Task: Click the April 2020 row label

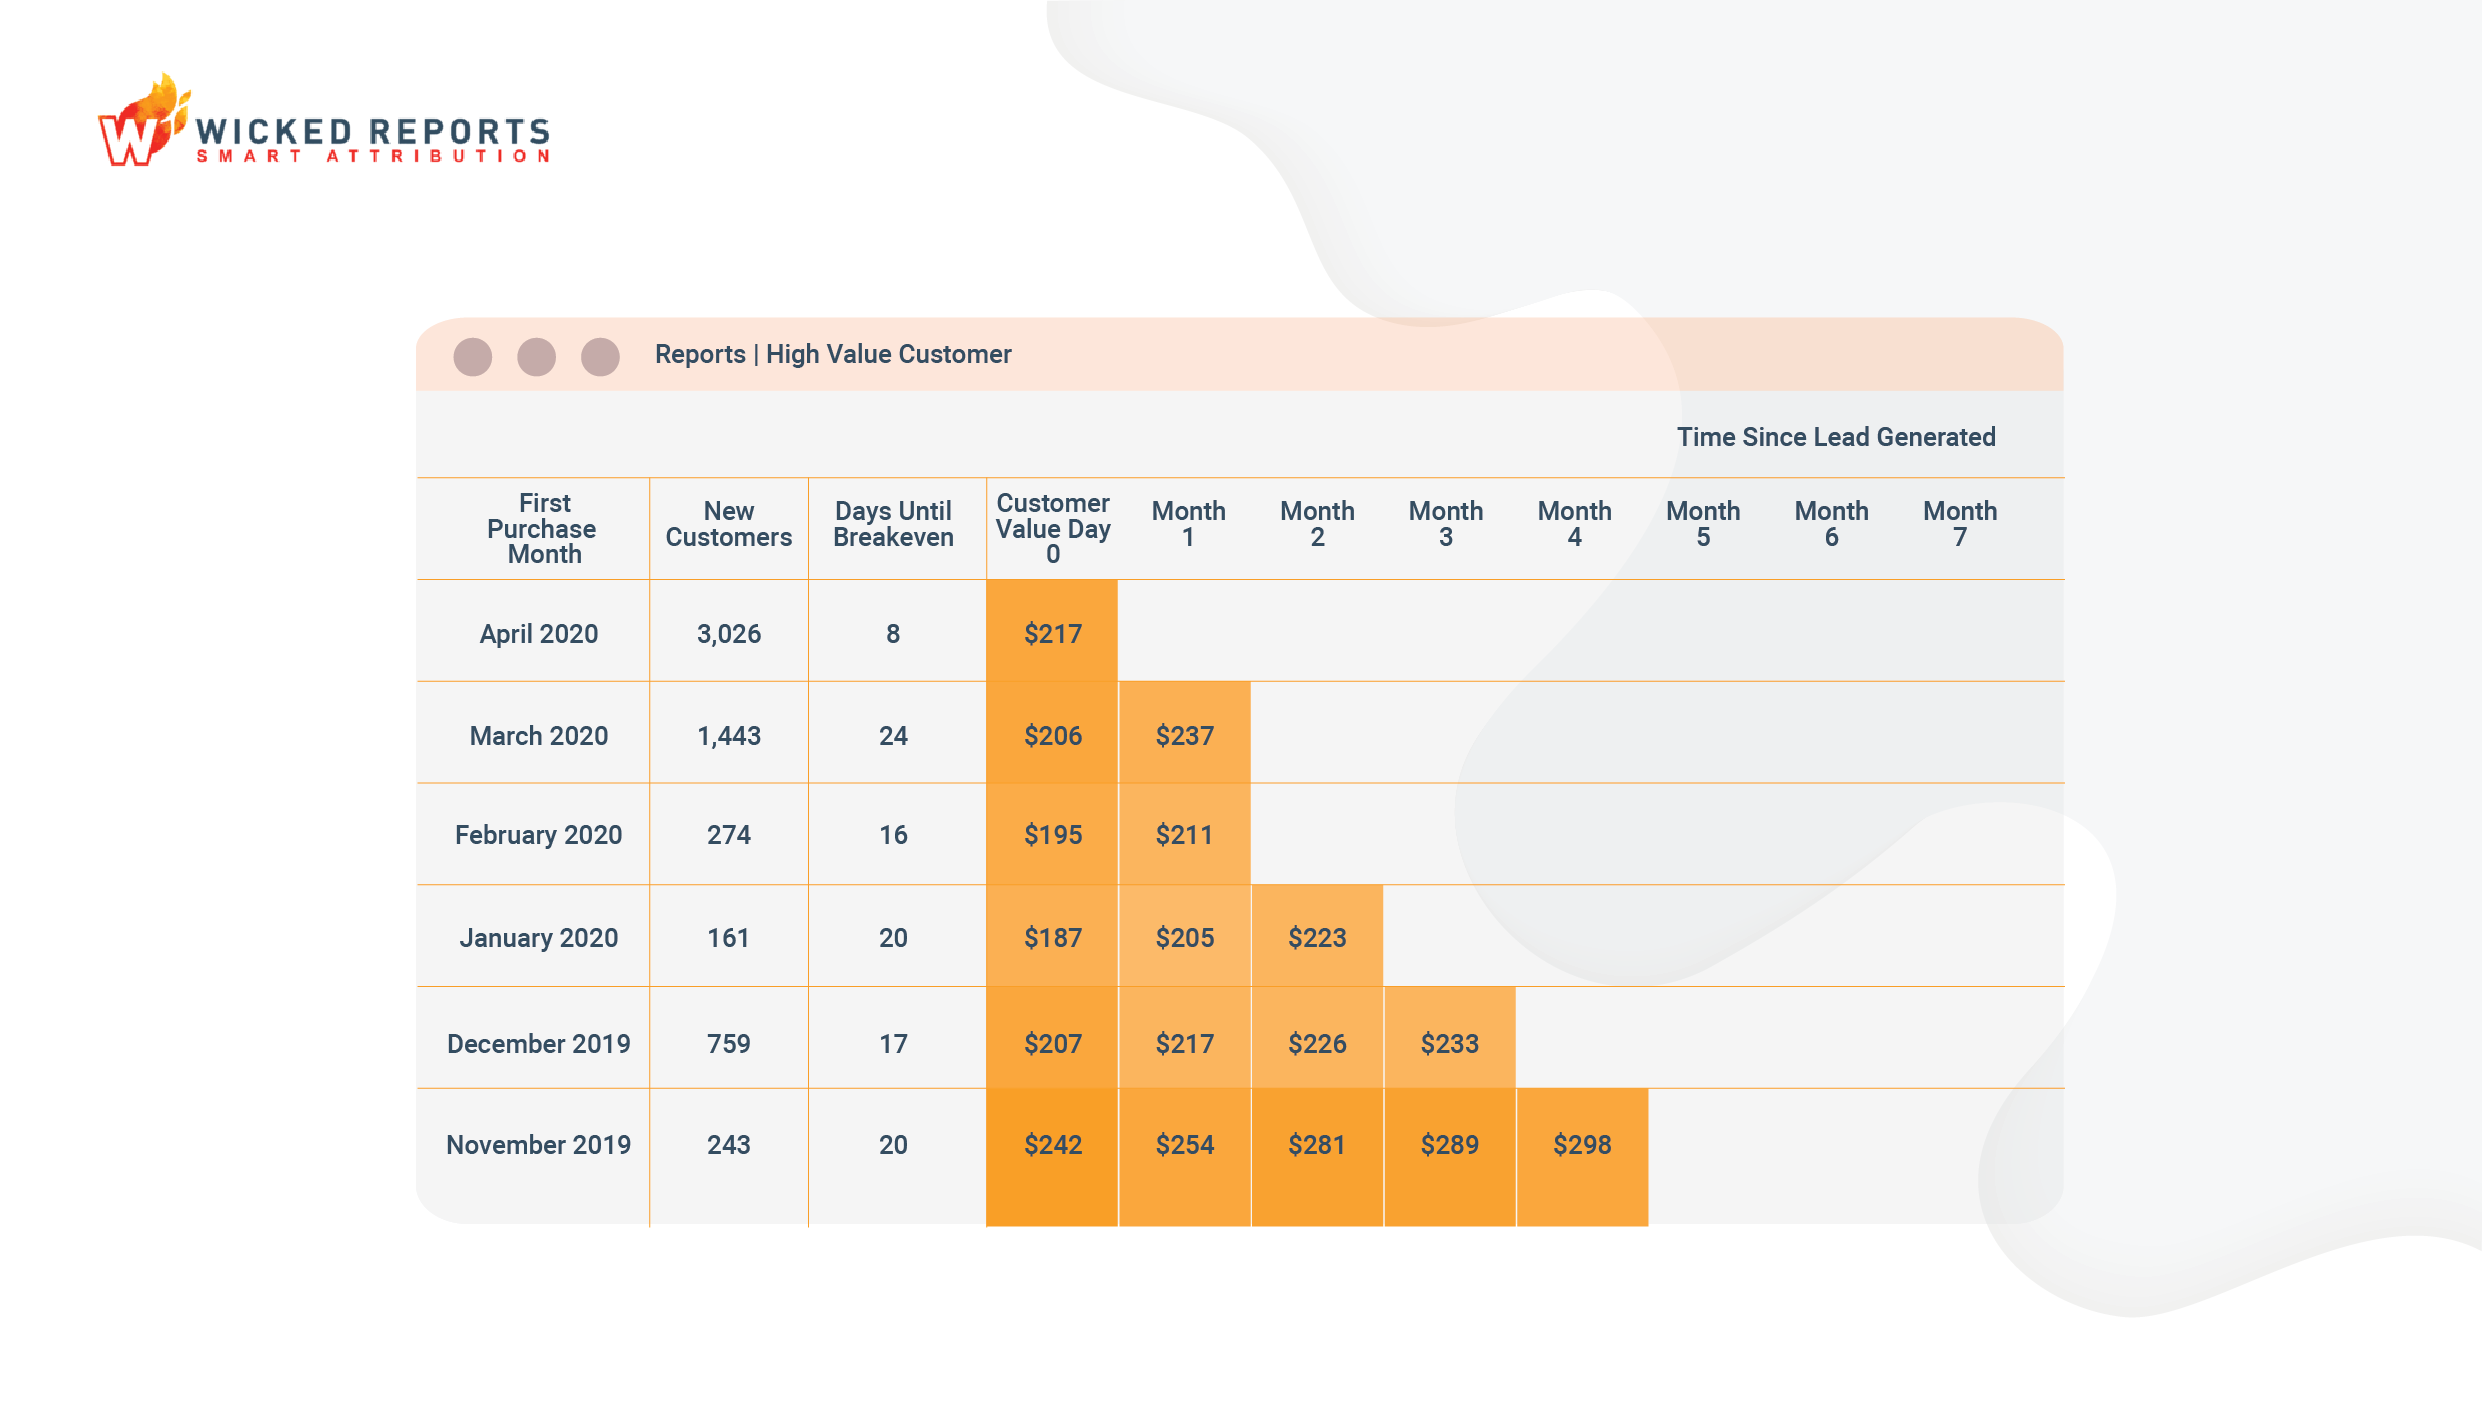Action: coord(538,634)
